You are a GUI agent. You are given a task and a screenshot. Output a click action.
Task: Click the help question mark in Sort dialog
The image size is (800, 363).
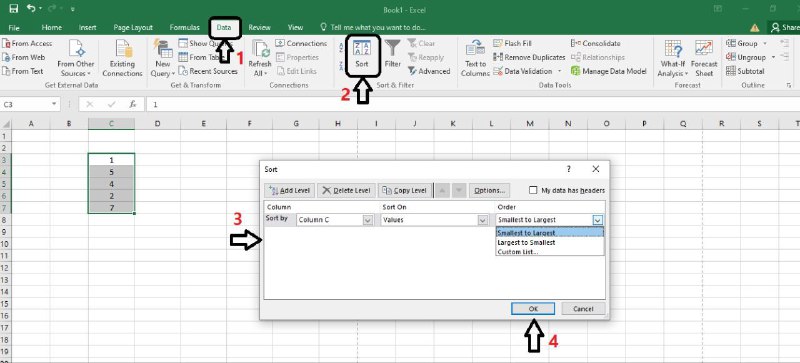[x=569, y=169]
